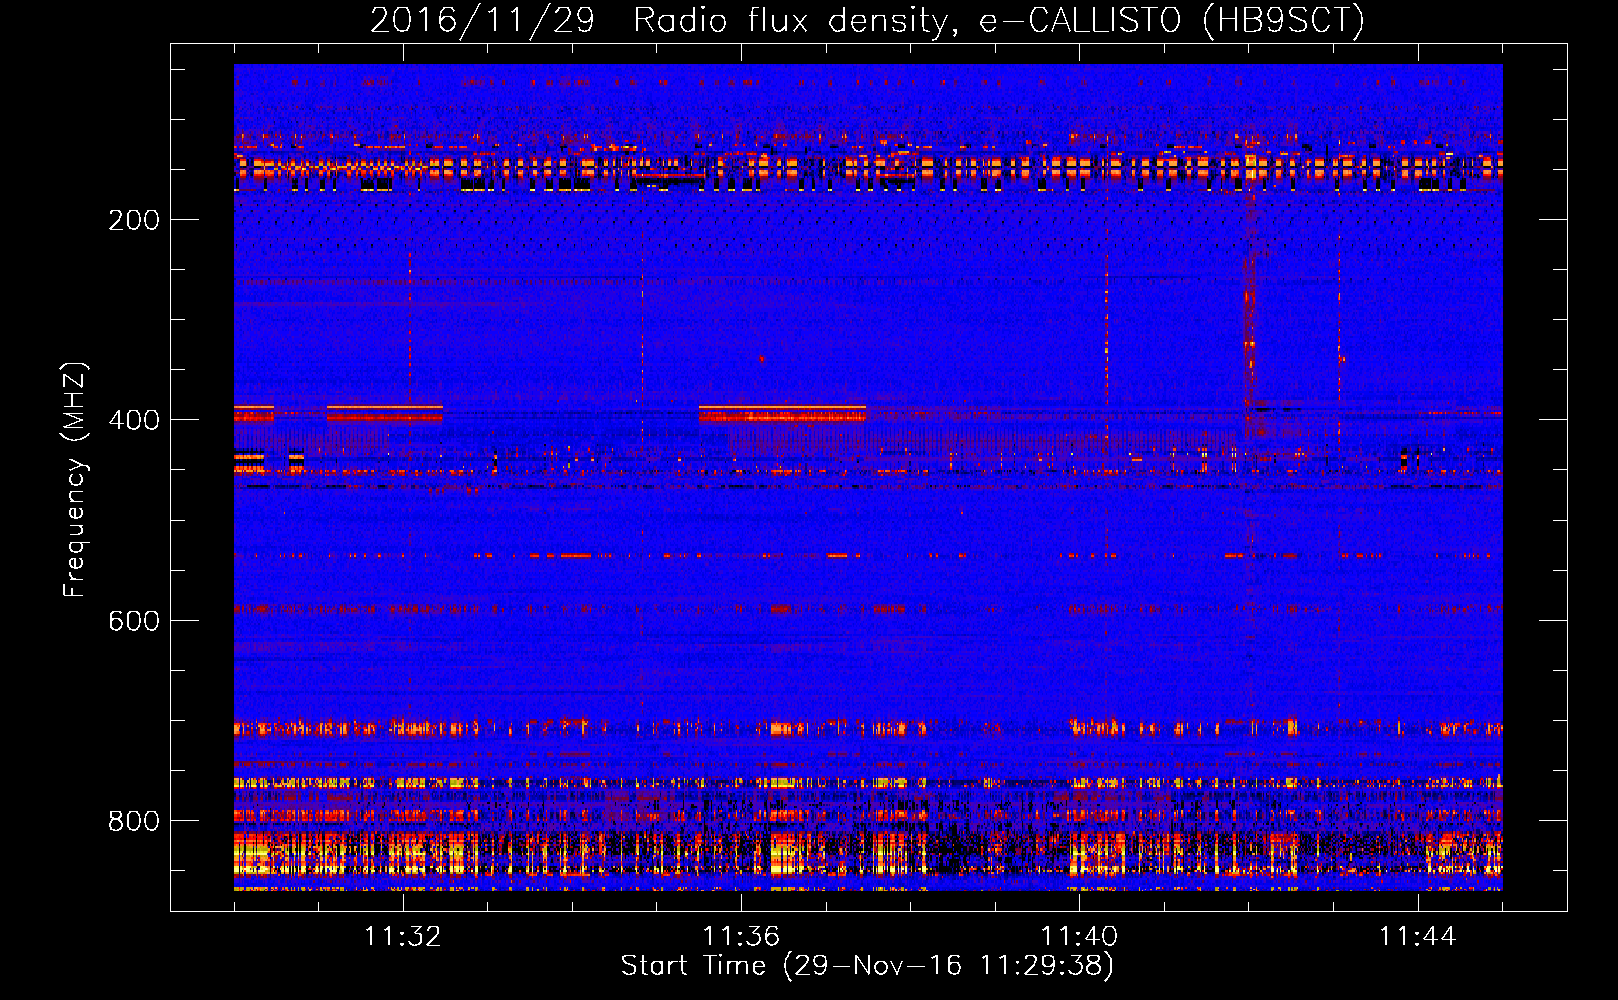Screen dimensions: 1618x1000
Task: Click the Frequency (MHZ) axis title
Action: pos(75,479)
